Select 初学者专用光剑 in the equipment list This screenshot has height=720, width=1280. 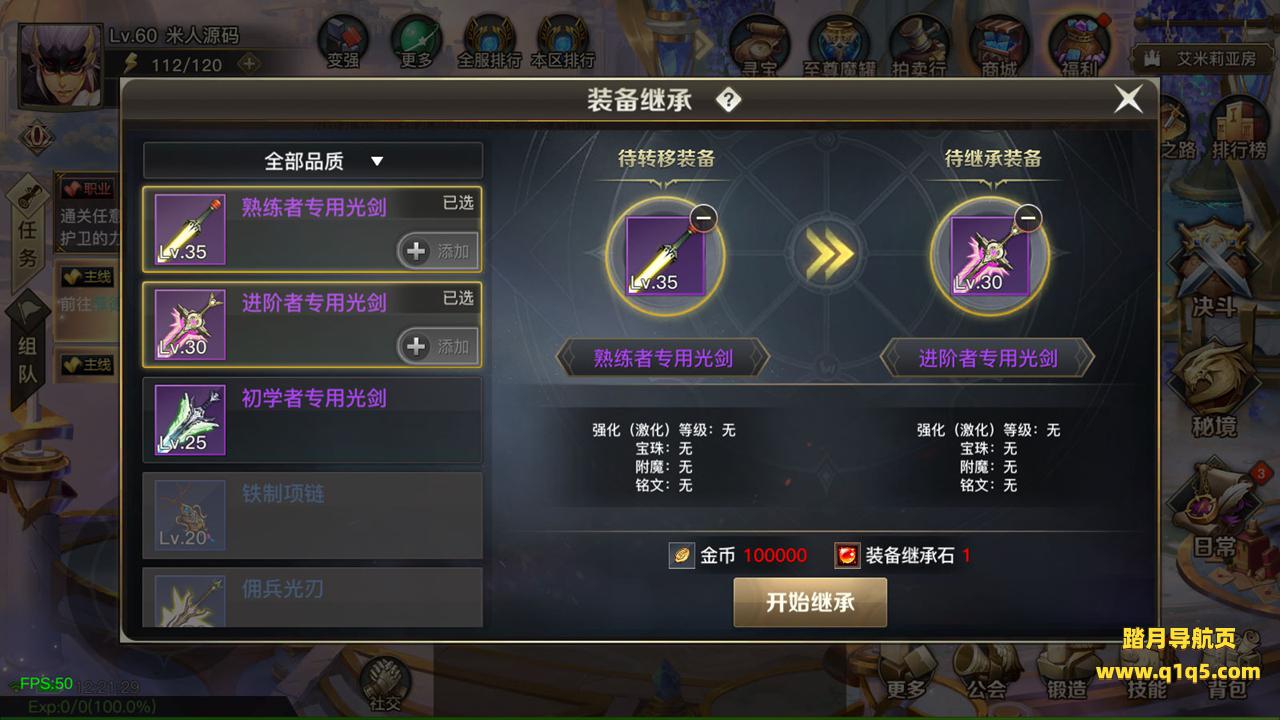(313, 420)
